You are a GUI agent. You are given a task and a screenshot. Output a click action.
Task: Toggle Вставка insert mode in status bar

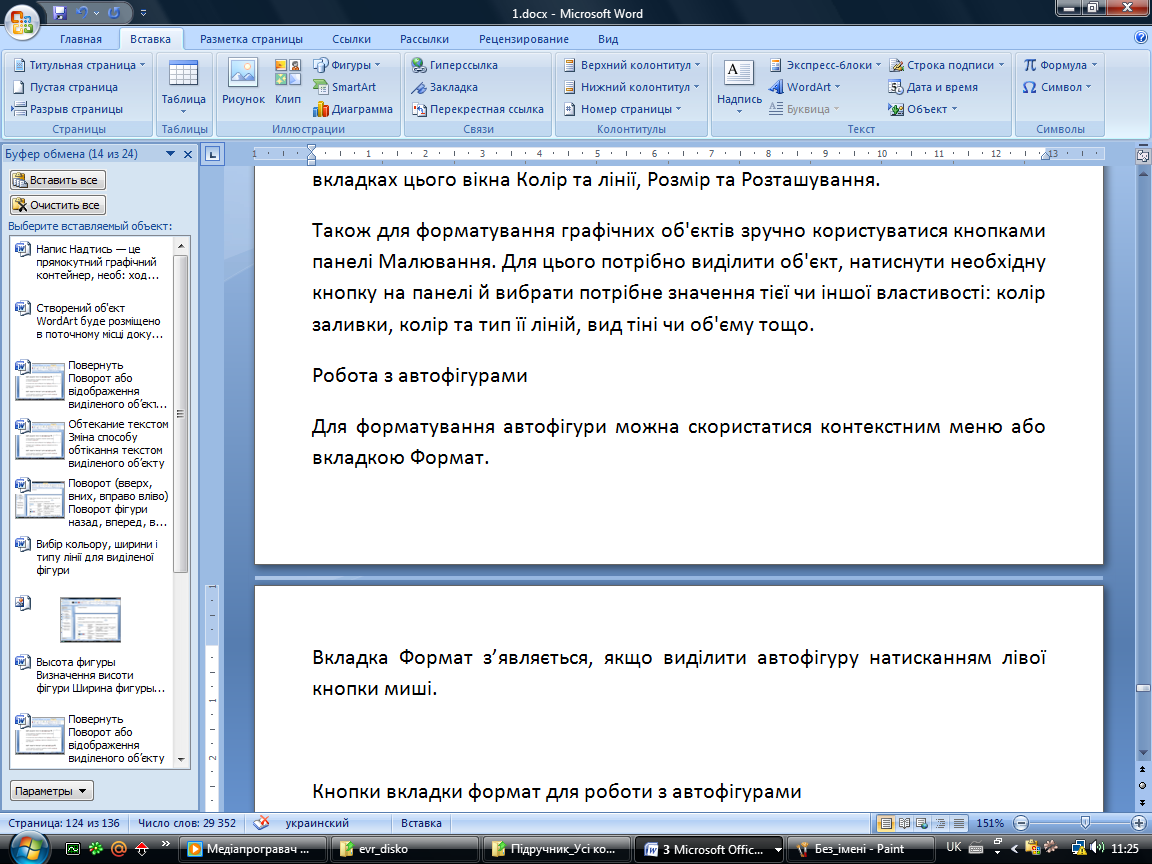click(421, 823)
